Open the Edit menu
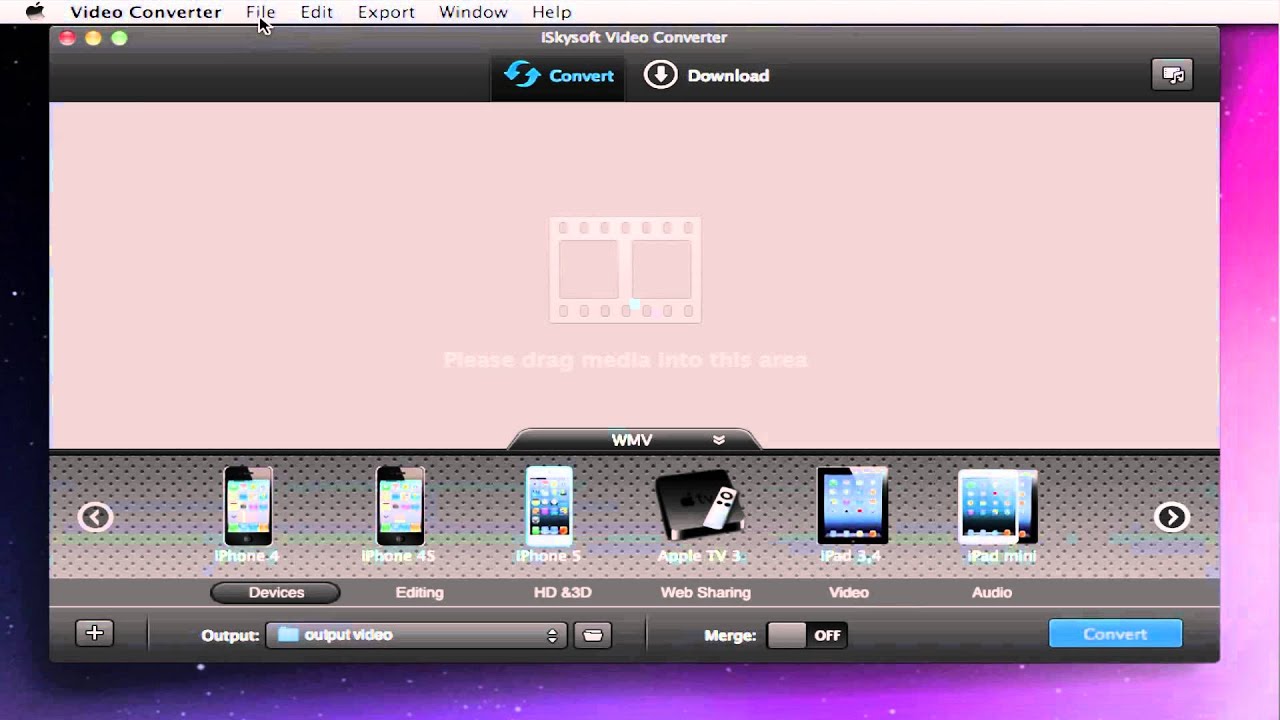This screenshot has height=720, width=1280. click(317, 12)
